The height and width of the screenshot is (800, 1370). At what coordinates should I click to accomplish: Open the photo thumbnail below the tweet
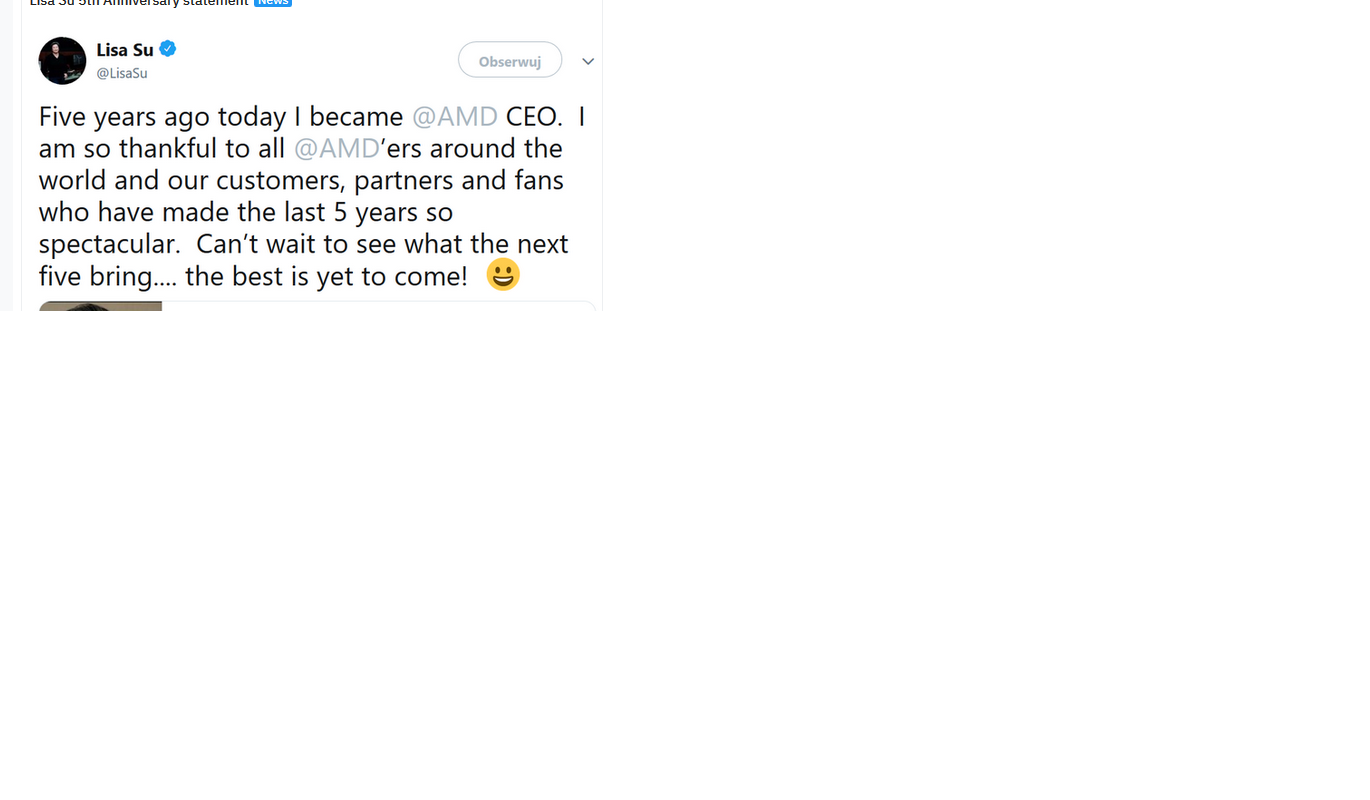point(100,306)
